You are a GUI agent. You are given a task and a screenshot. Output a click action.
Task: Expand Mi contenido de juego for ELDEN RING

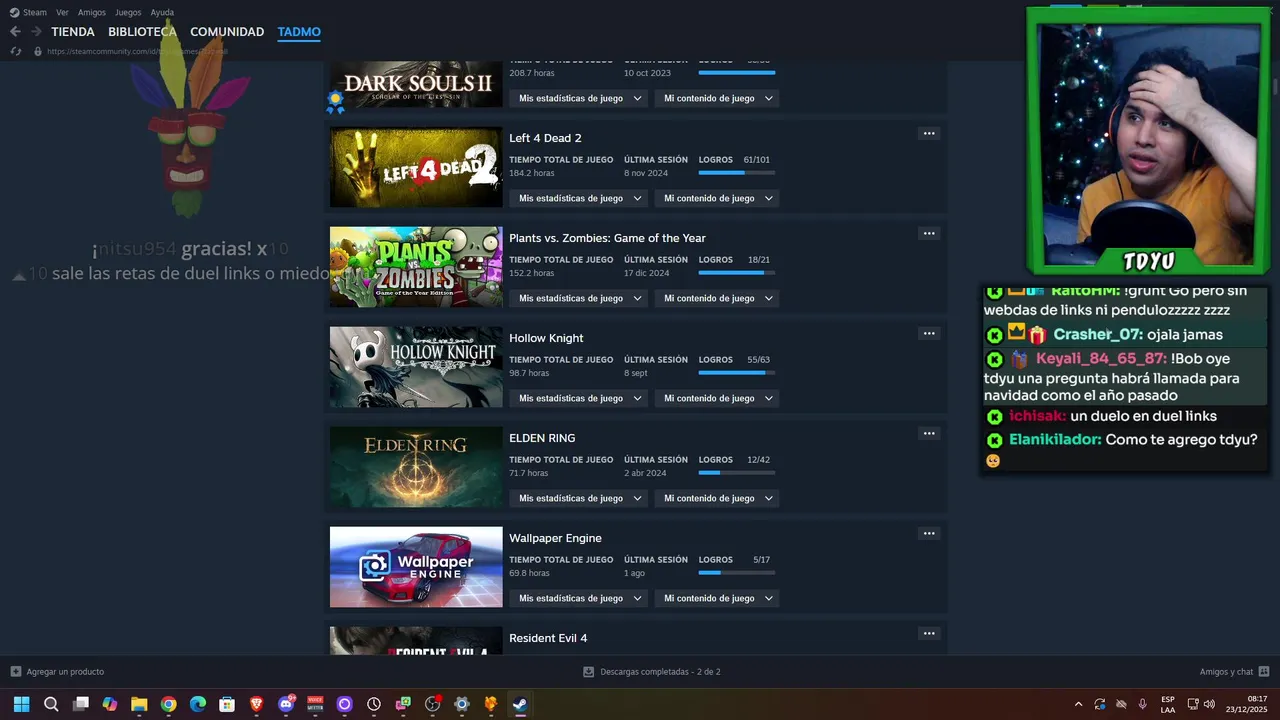[717, 498]
